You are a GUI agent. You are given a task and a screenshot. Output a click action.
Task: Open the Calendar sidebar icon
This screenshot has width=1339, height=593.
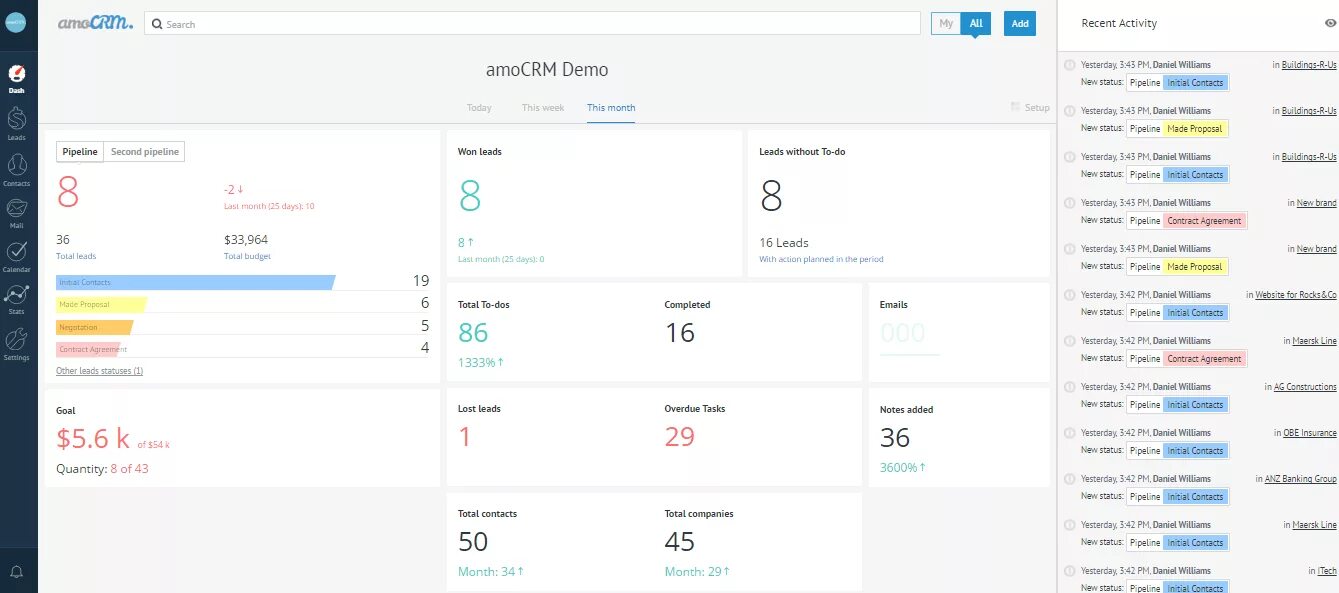[17, 255]
